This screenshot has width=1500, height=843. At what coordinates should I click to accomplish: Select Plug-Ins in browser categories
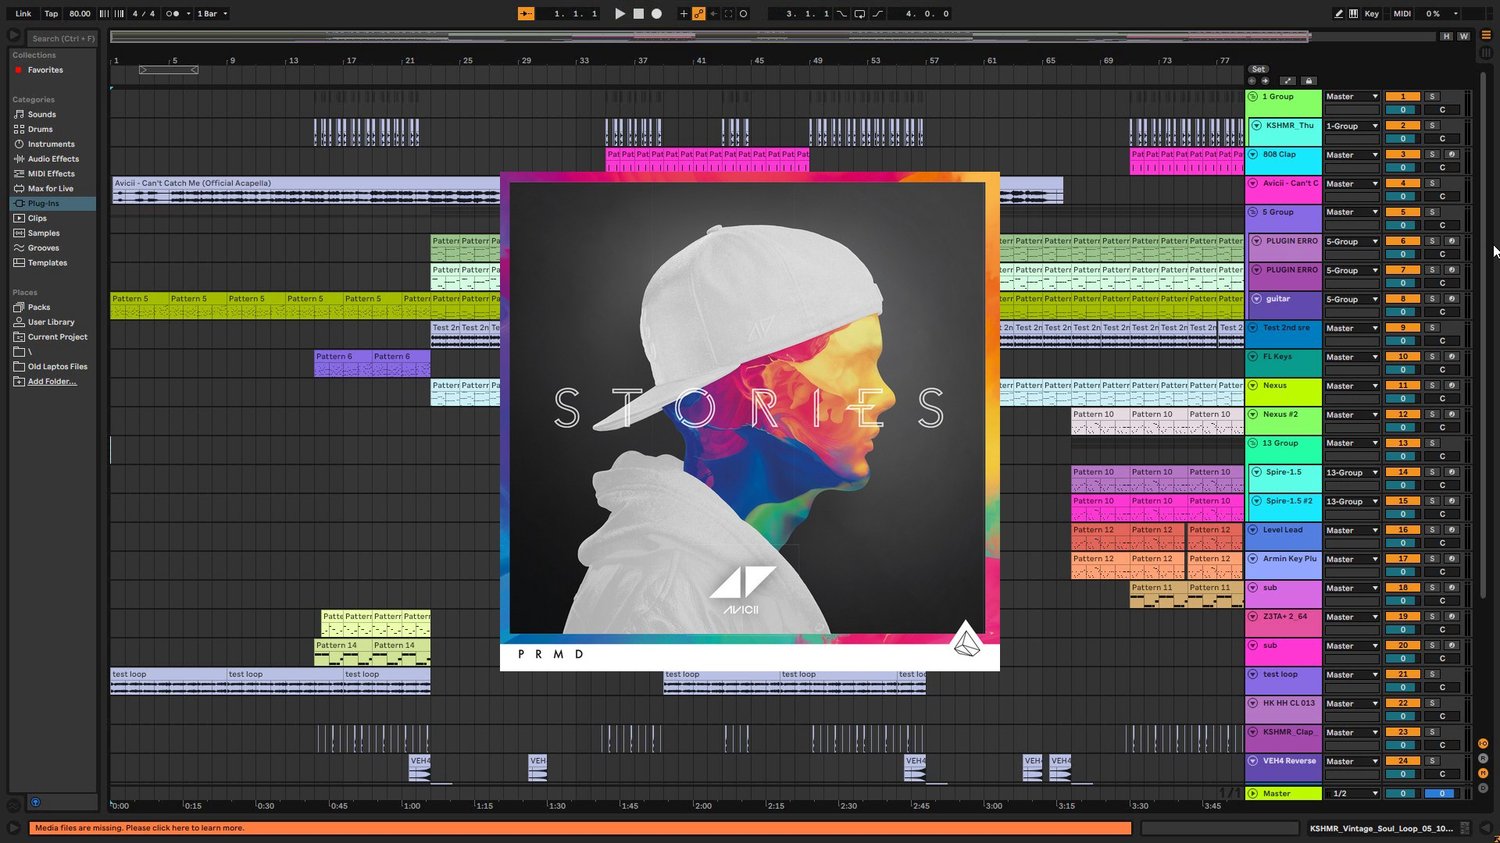coord(43,203)
